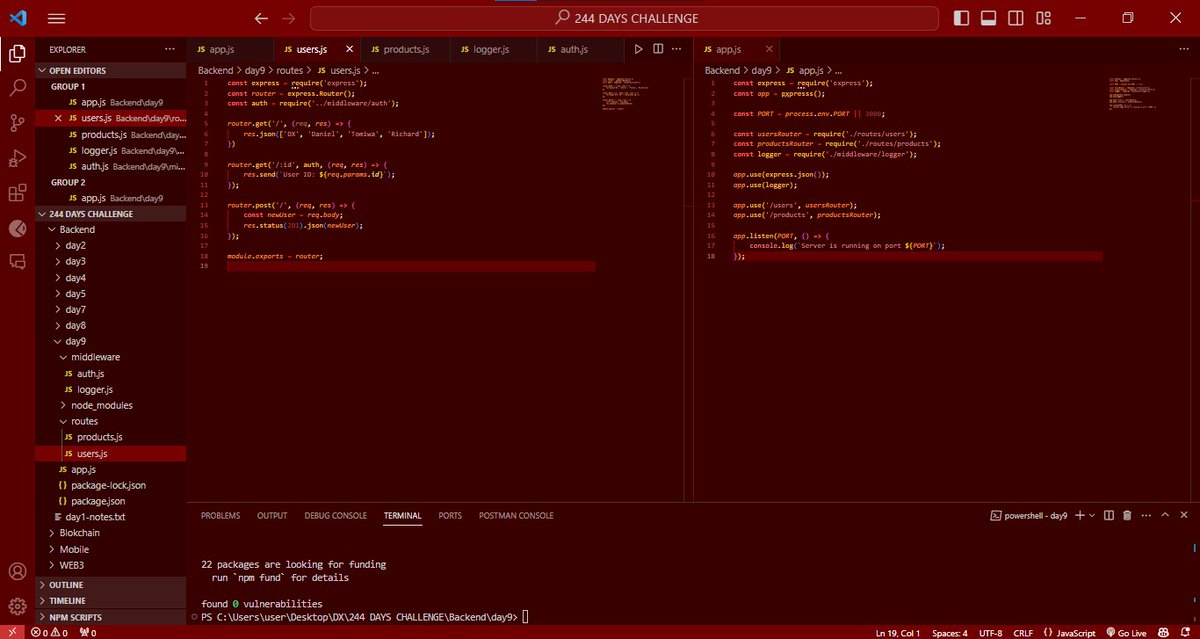Open the OUTPUT panel tab
Viewport: 1200px width, 639px height.
[272, 516]
